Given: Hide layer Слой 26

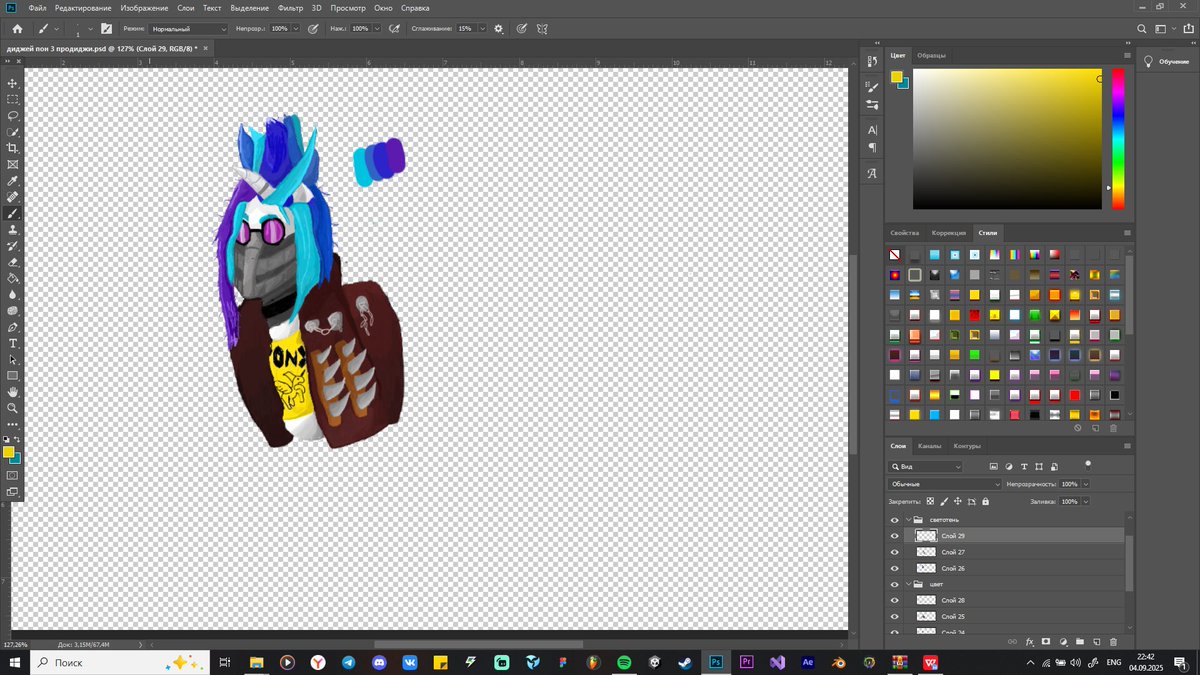Looking at the screenshot, I should tap(895, 568).
